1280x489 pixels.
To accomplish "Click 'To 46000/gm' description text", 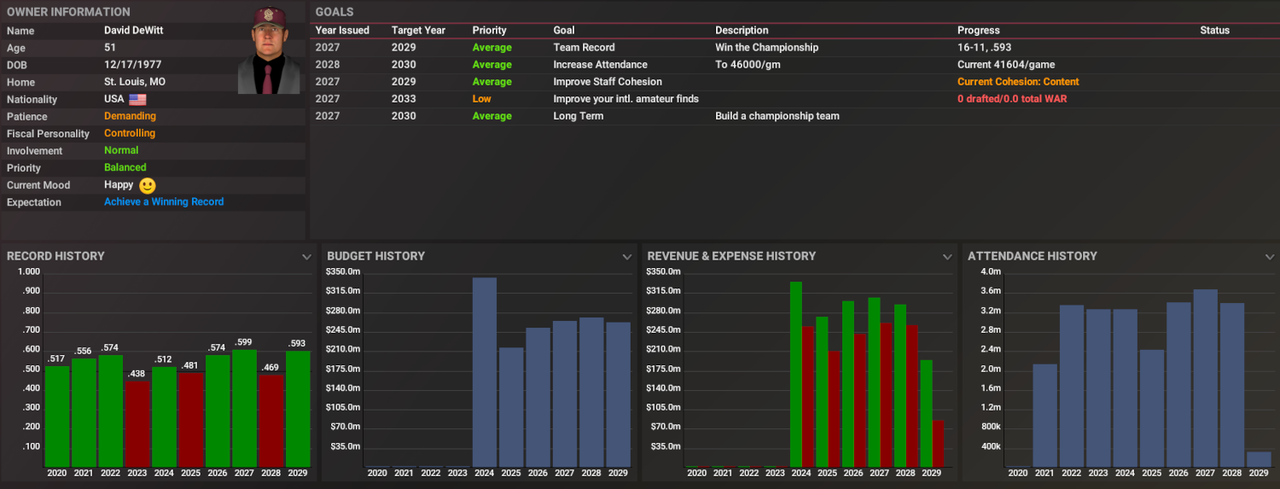I will [x=748, y=65].
